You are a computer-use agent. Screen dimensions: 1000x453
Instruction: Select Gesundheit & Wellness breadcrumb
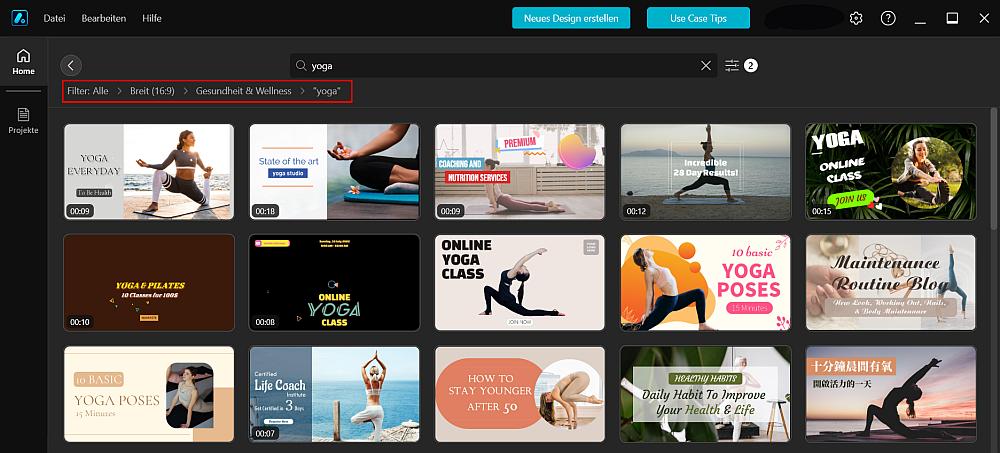[244, 91]
